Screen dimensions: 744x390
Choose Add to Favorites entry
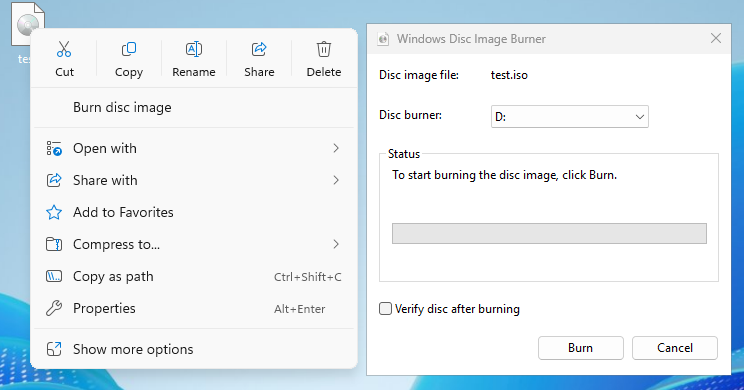point(194,212)
